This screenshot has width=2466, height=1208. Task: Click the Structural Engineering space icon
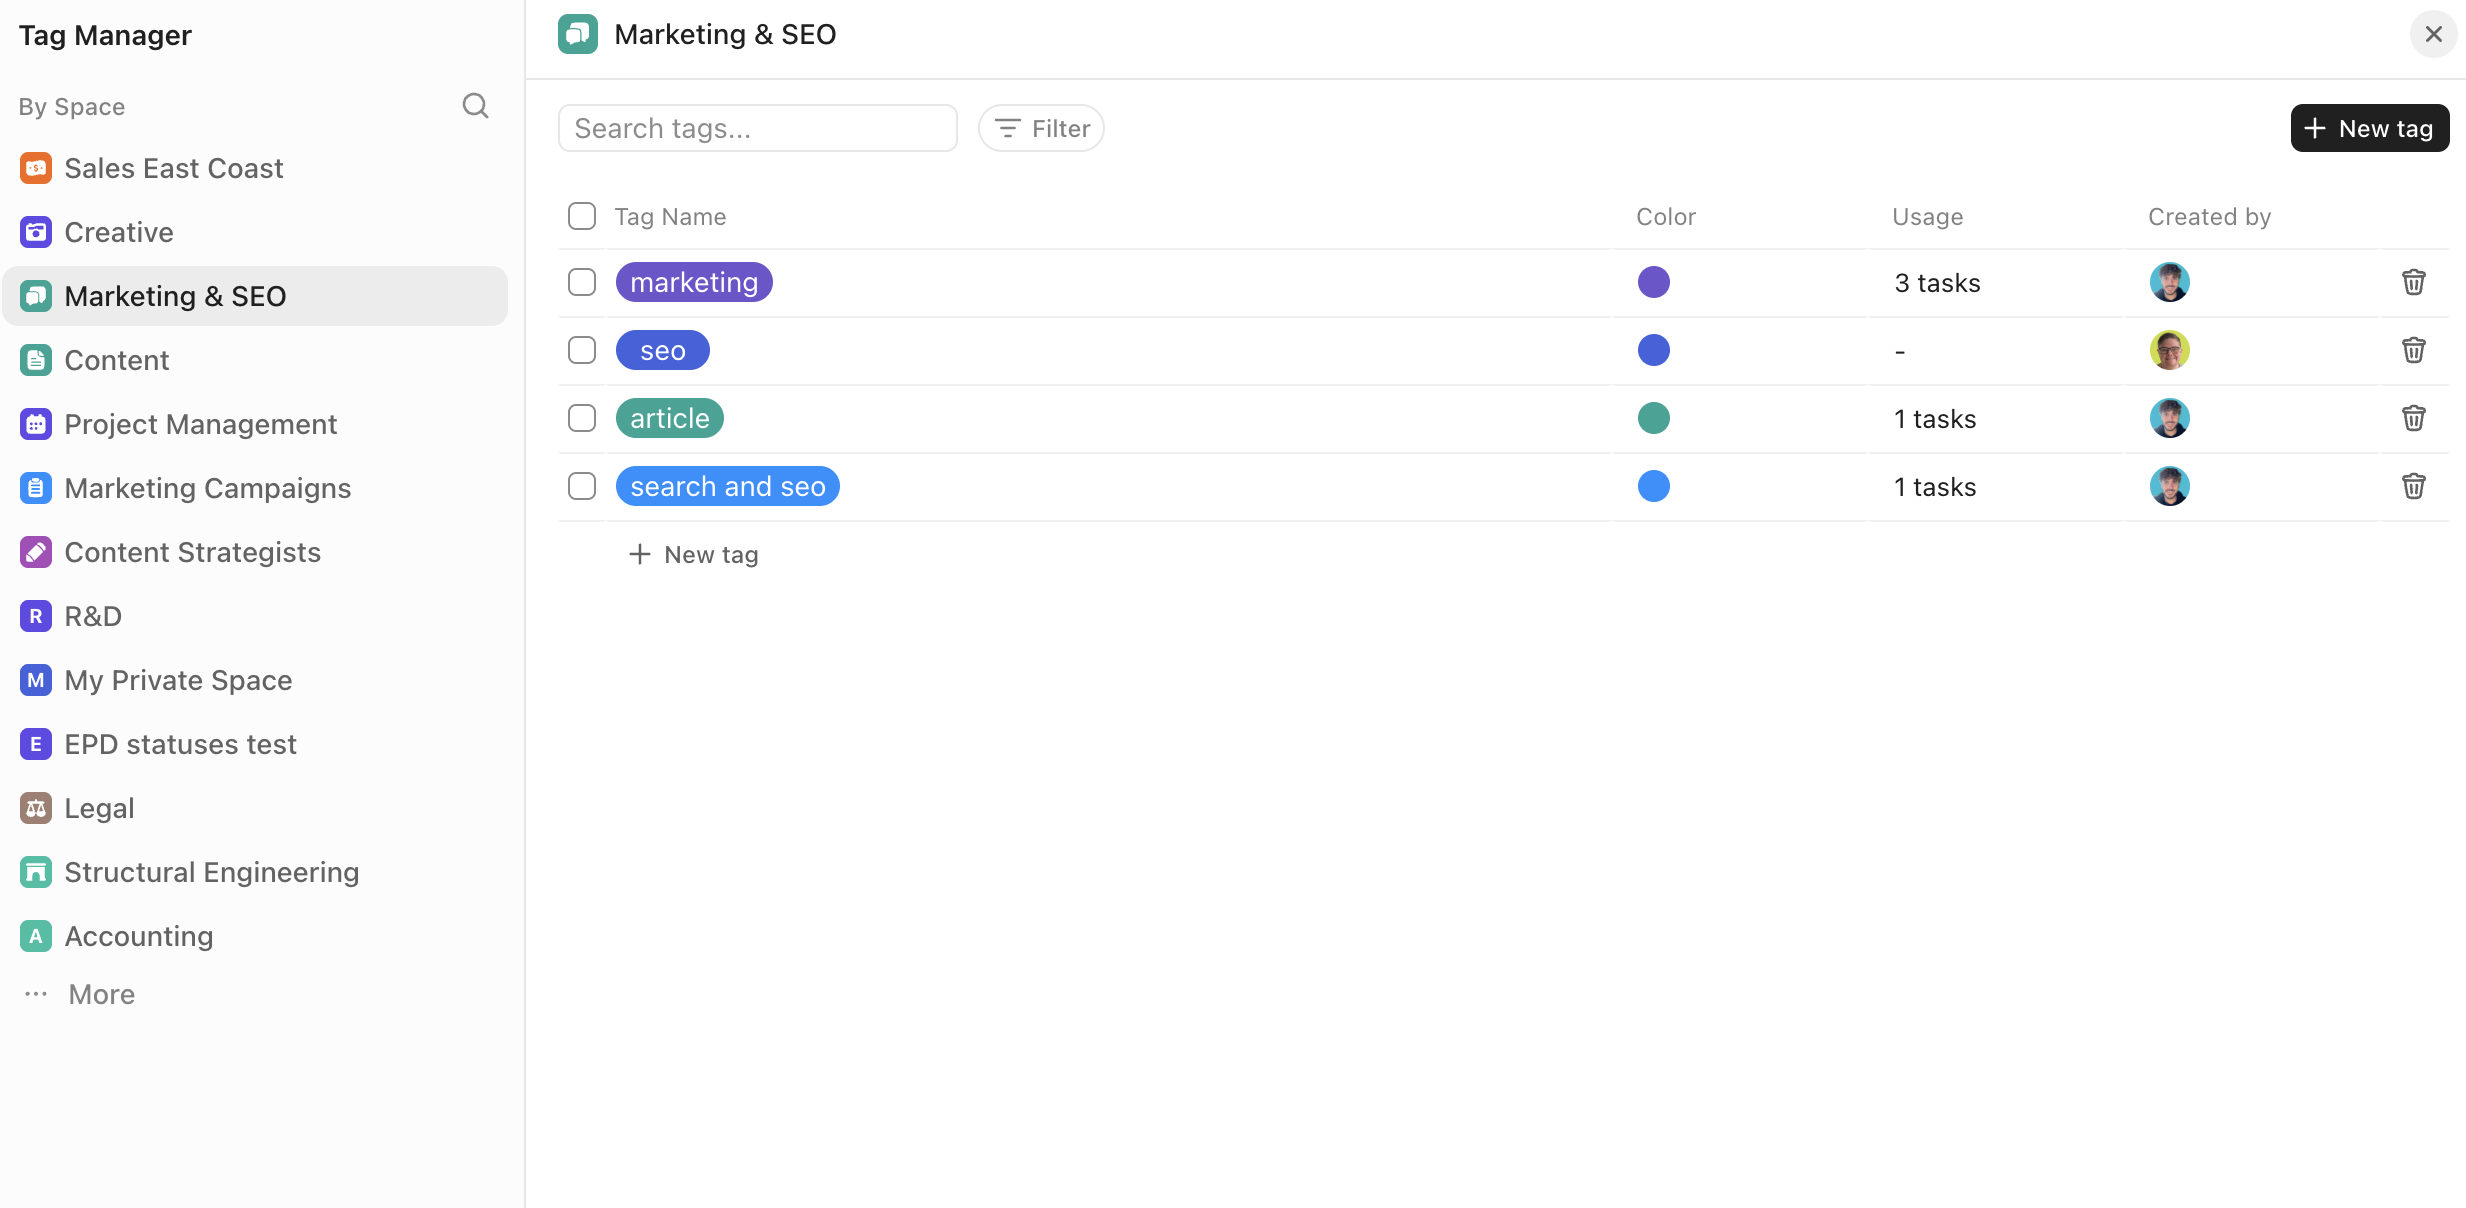[x=36, y=872]
